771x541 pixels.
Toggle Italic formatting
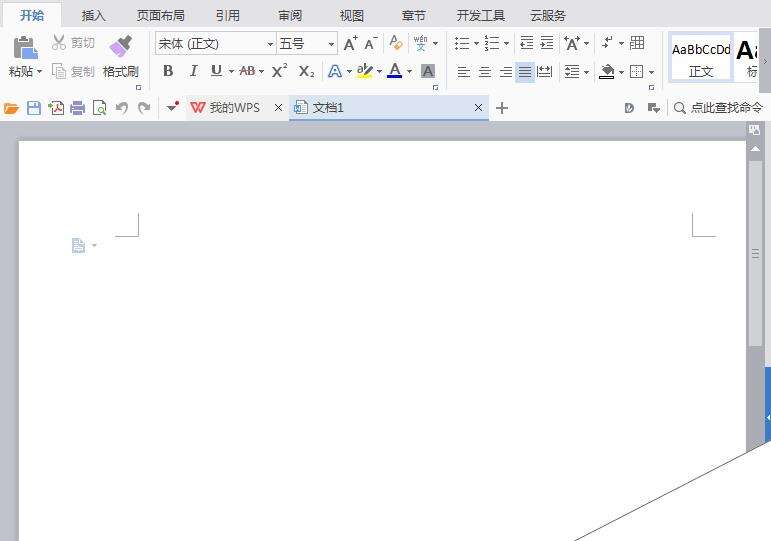pos(193,71)
